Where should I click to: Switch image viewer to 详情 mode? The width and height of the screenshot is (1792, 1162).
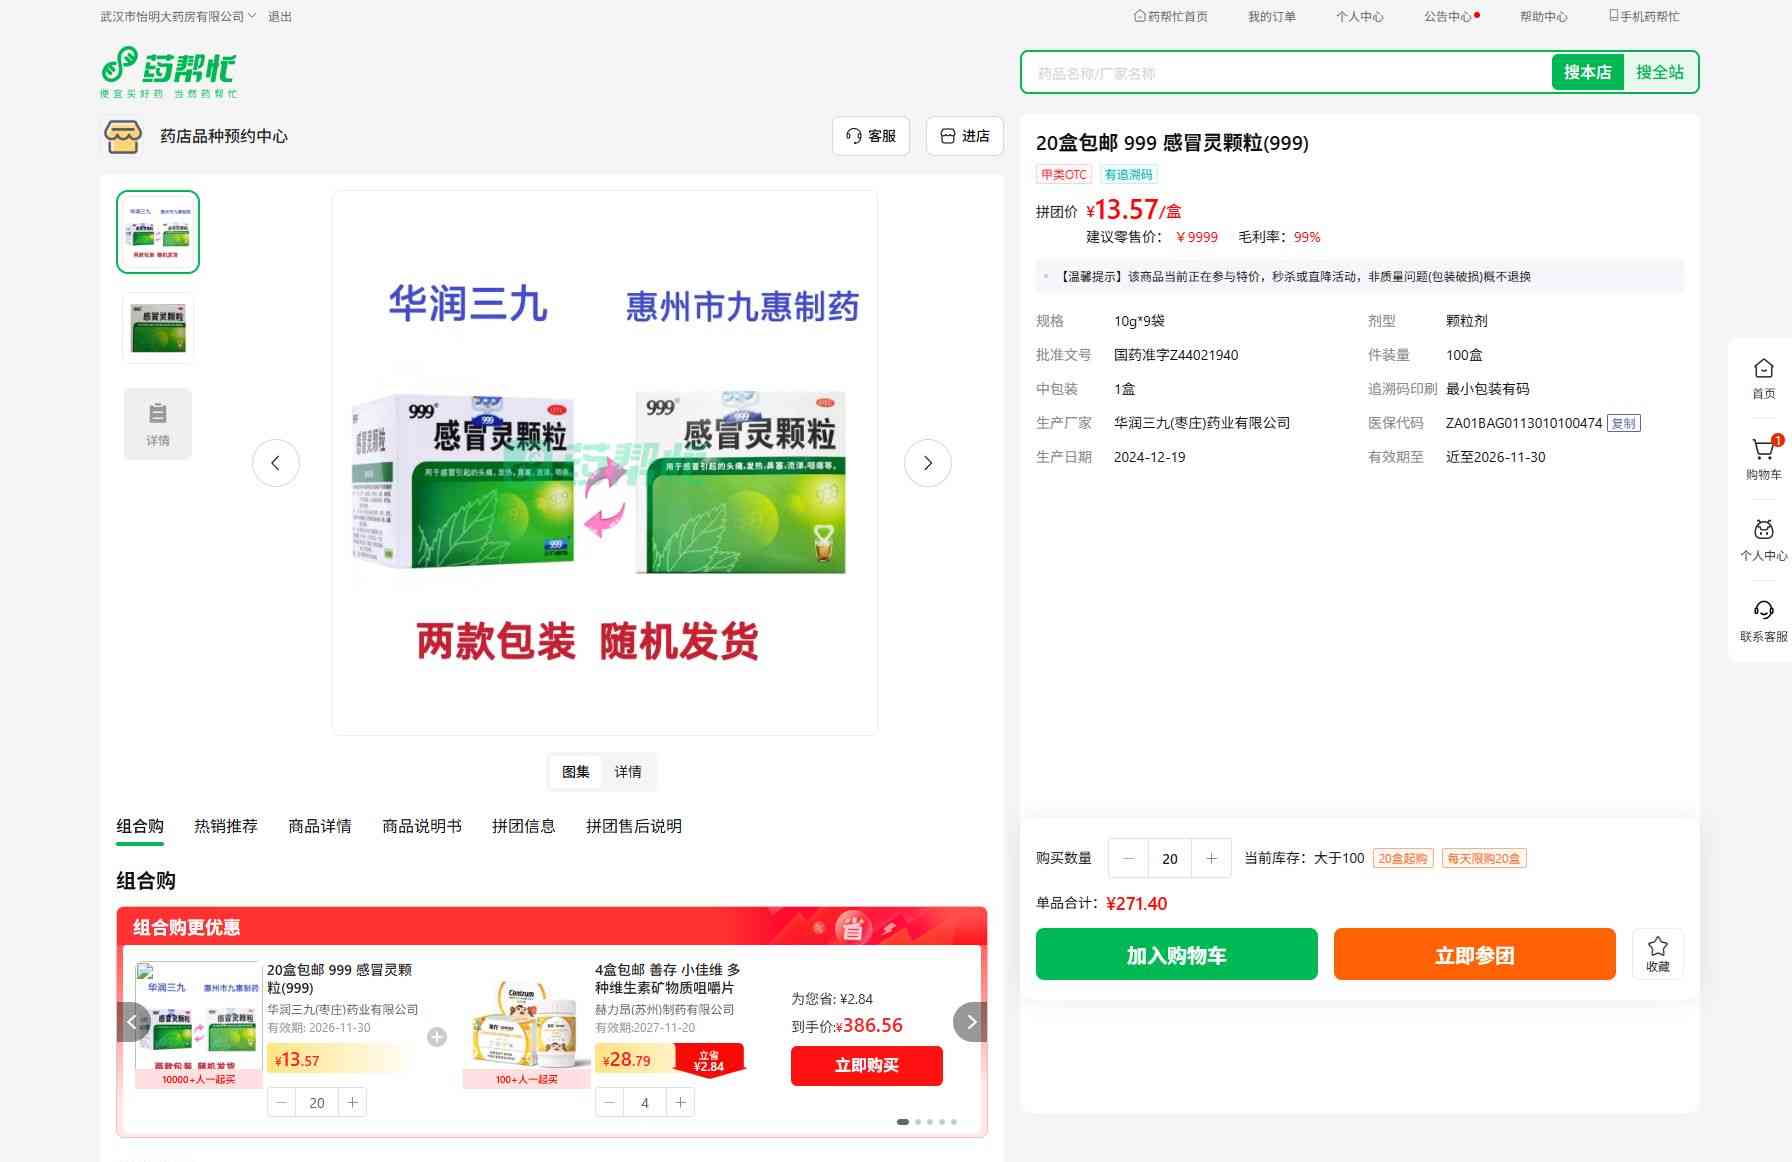pyautogui.click(x=628, y=772)
